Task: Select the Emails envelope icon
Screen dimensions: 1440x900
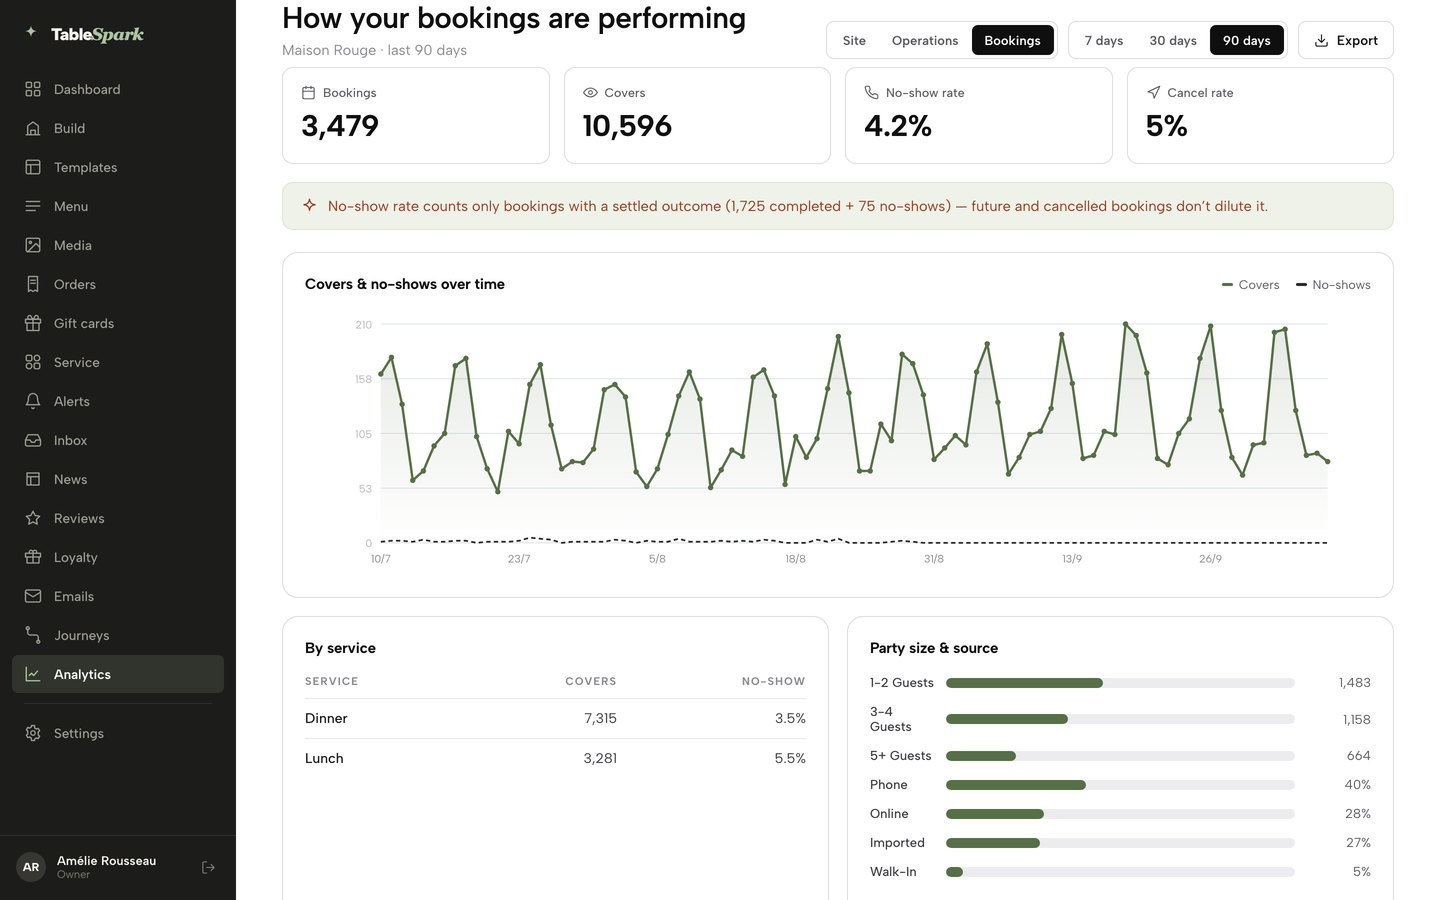Action: [x=33, y=596]
